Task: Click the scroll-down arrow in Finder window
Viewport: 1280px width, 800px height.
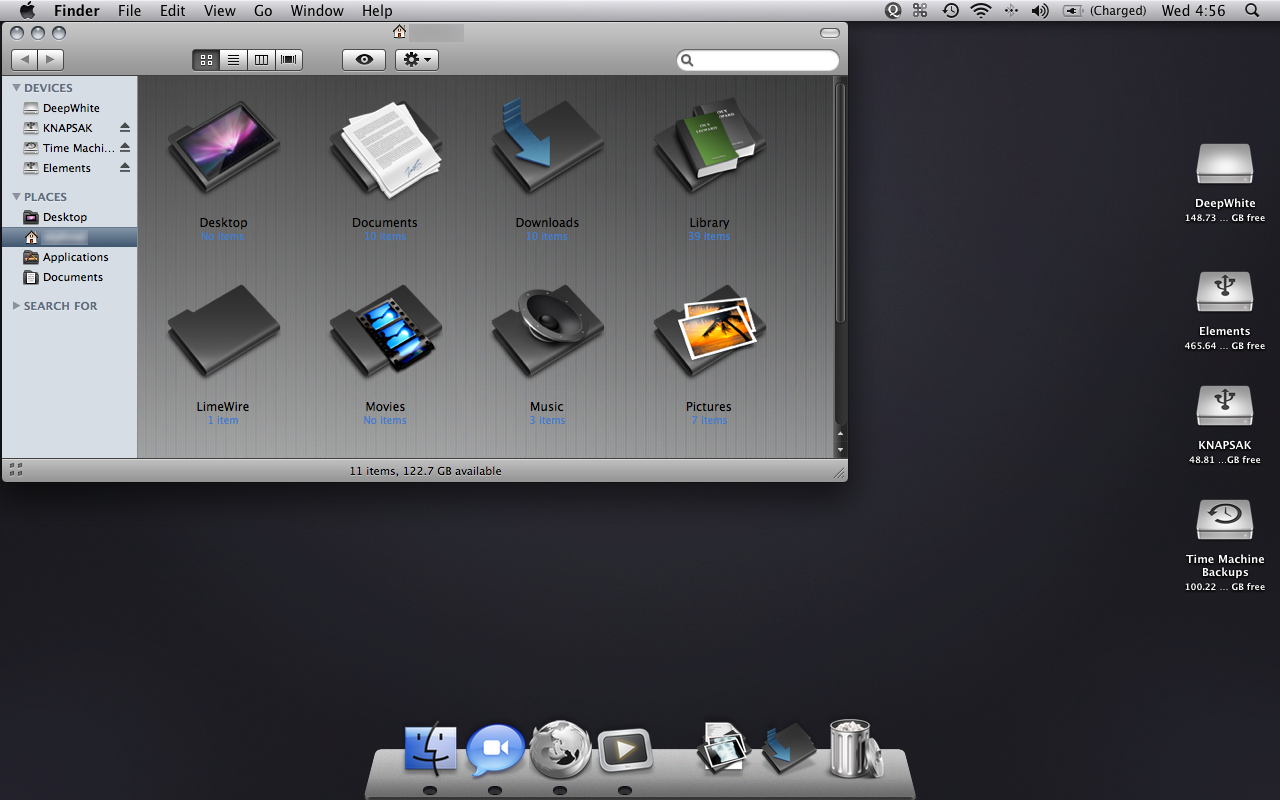Action: [x=840, y=448]
